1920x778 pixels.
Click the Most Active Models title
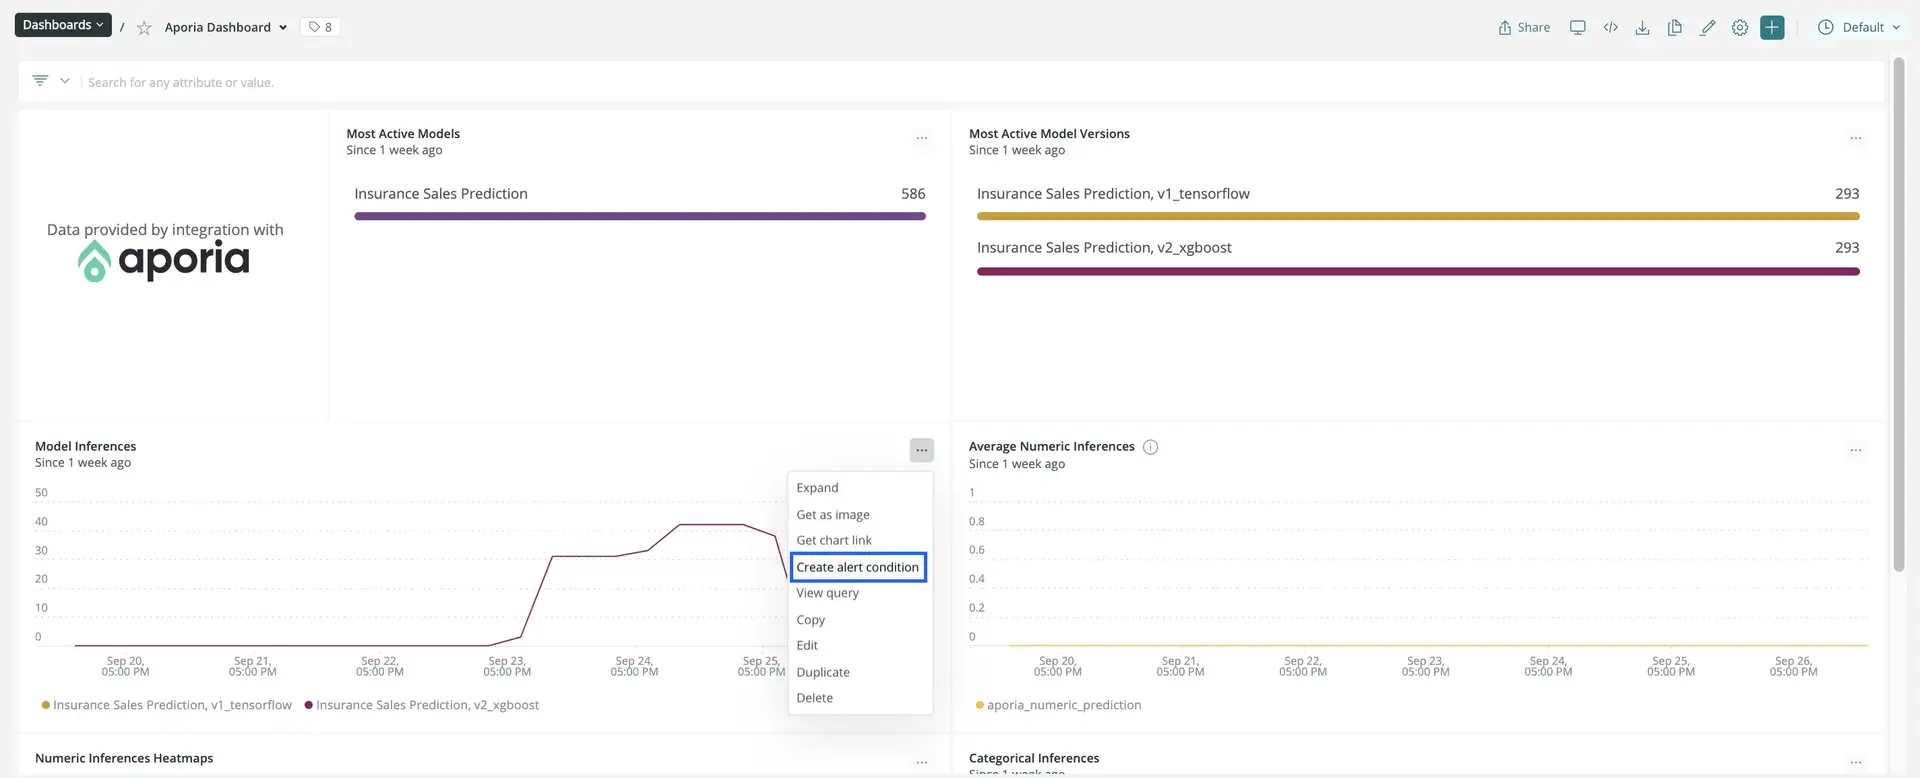pos(403,134)
